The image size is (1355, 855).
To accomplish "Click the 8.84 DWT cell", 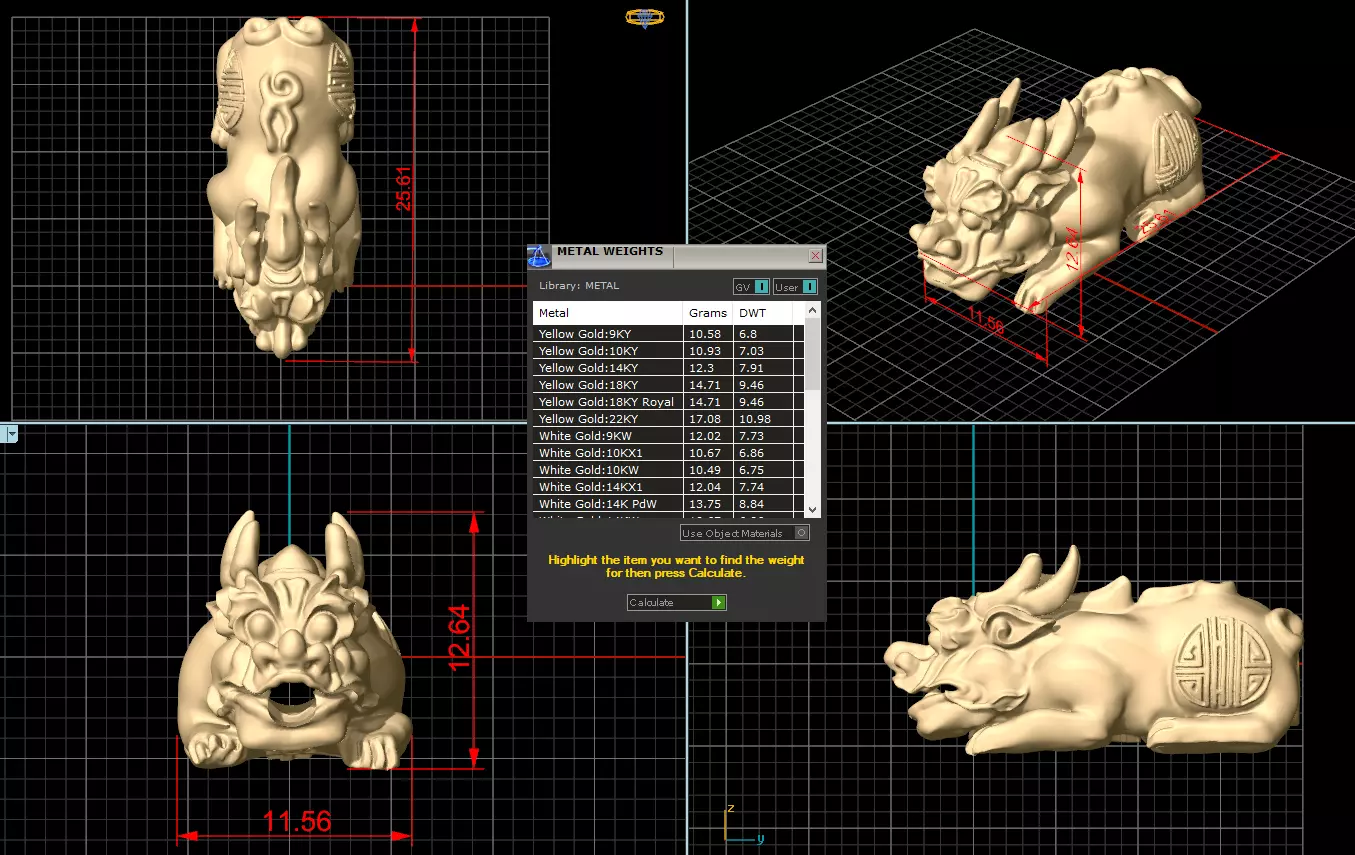I will tap(763, 504).
